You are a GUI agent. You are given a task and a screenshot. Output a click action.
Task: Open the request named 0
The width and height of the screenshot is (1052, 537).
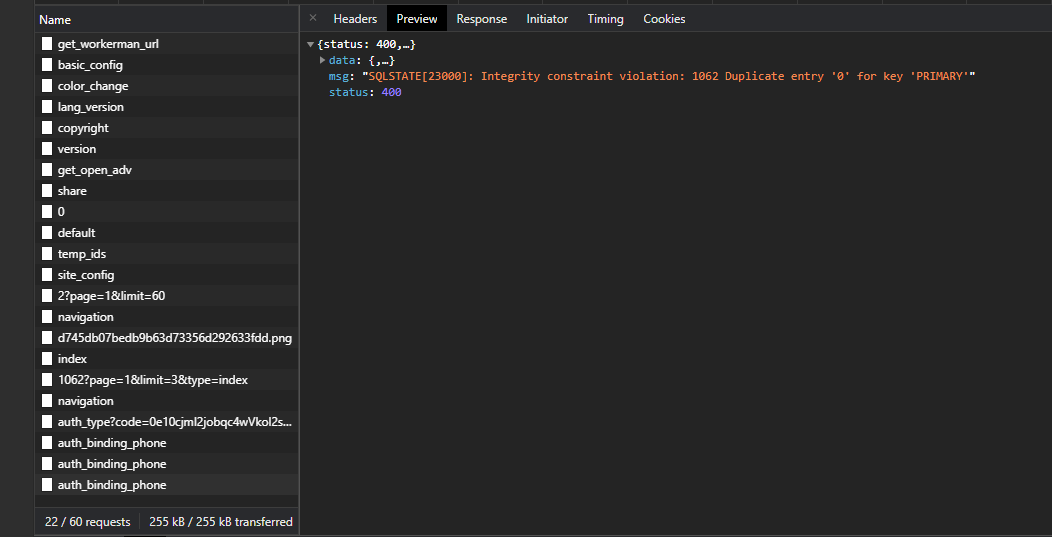click(x=167, y=211)
